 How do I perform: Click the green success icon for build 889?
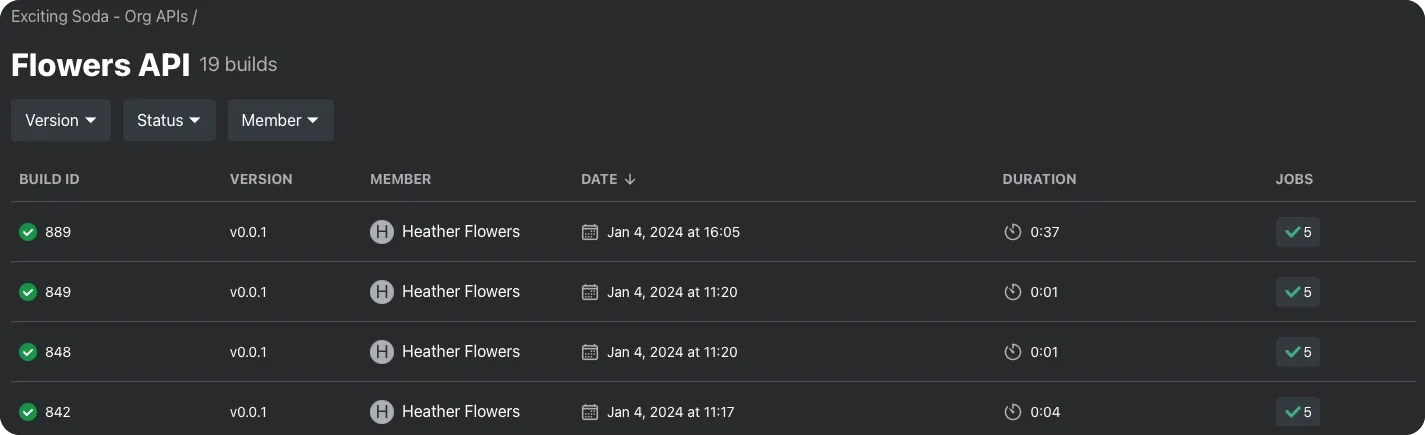point(28,232)
